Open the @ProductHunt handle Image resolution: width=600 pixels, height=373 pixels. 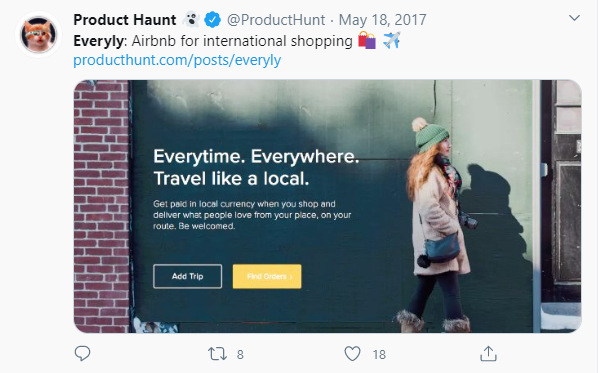[x=276, y=20]
